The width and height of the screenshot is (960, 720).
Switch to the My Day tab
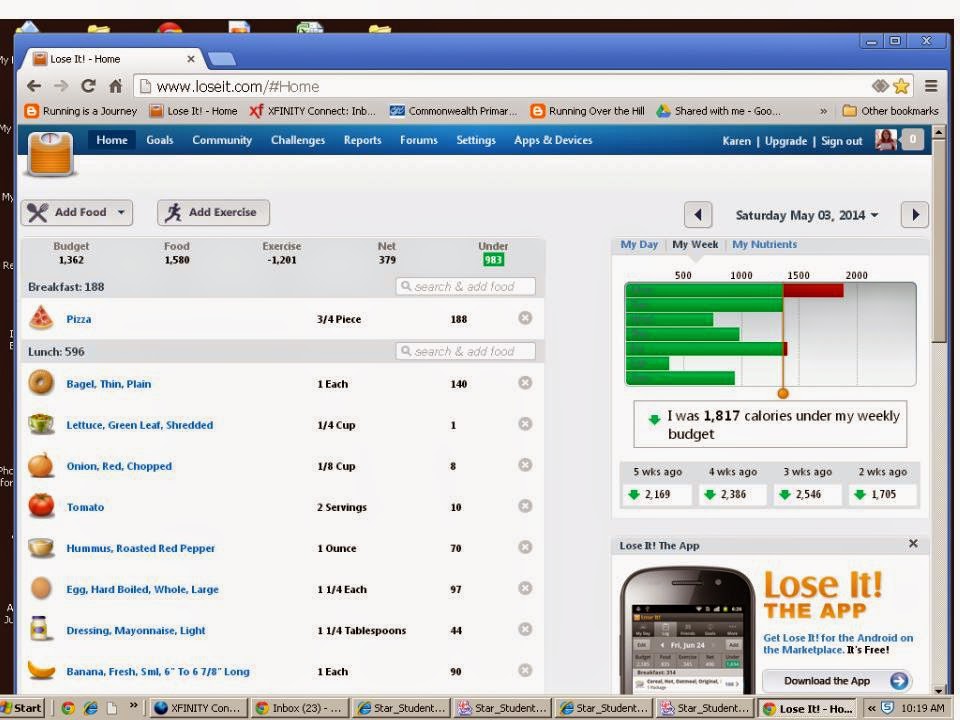point(639,244)
